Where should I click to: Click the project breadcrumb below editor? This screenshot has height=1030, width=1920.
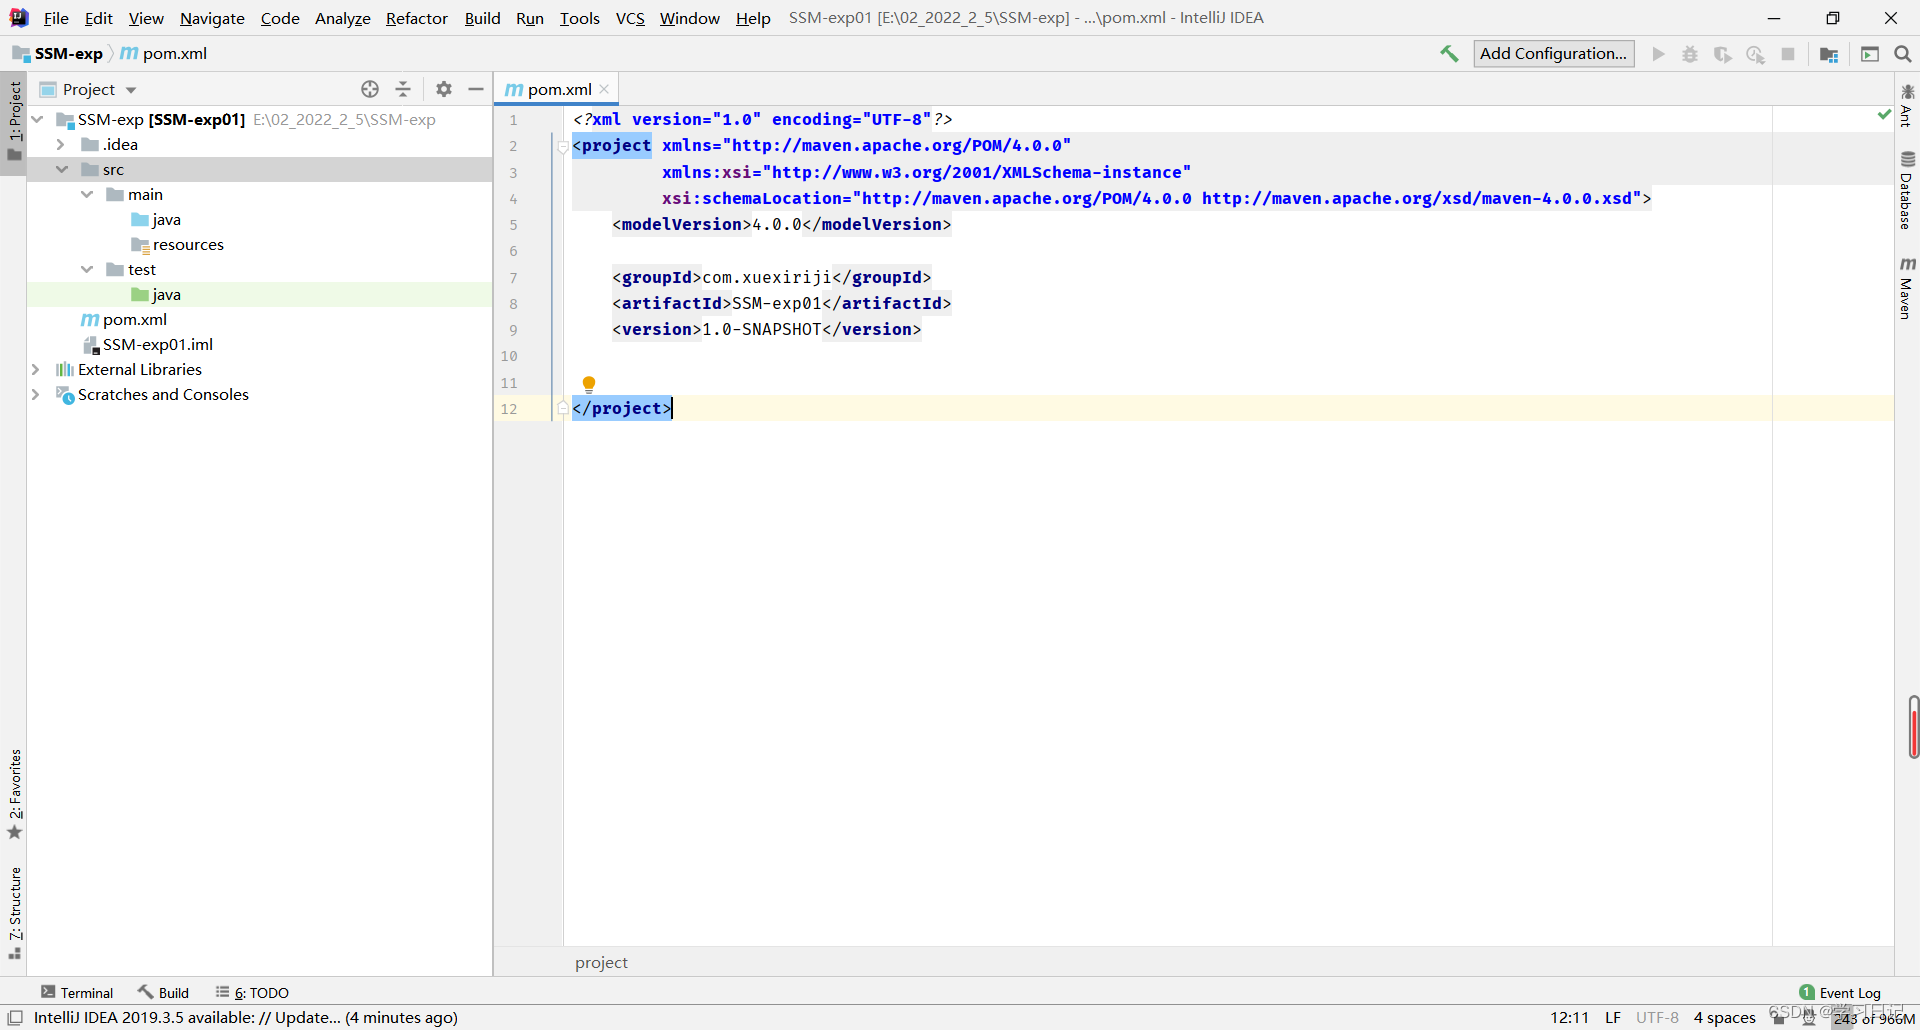coord(601,962)
